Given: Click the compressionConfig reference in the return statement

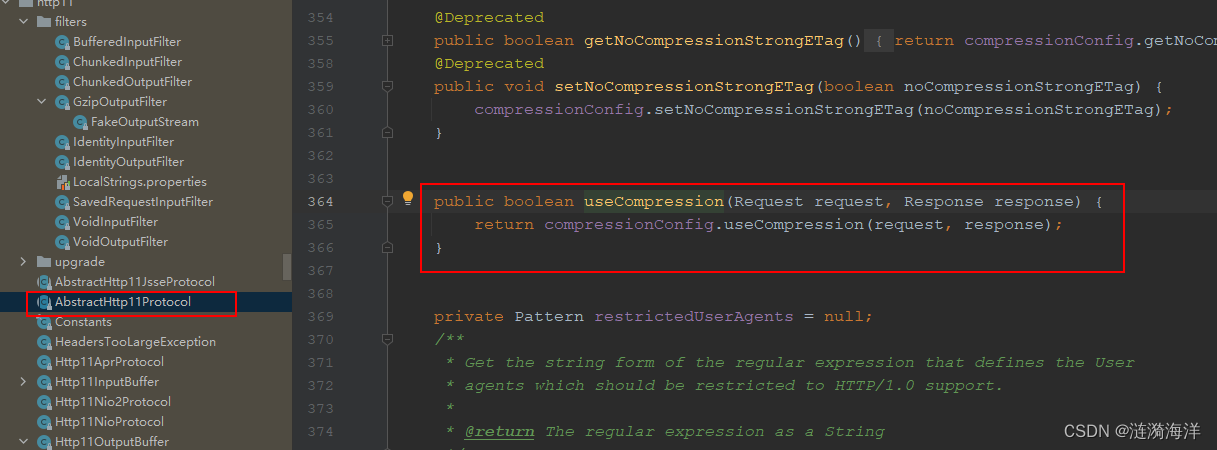Looking at the screenshot, I should [629, 224].
